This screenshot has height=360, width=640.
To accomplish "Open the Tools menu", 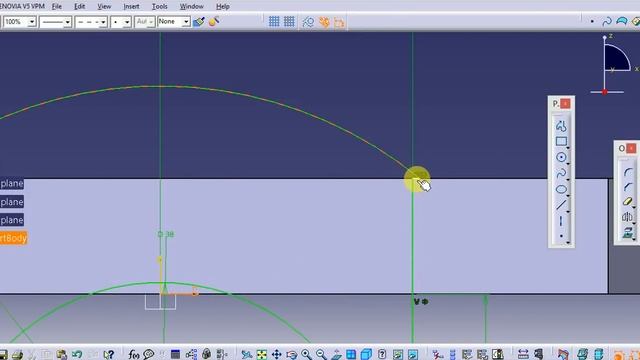I will coord(160,7).
